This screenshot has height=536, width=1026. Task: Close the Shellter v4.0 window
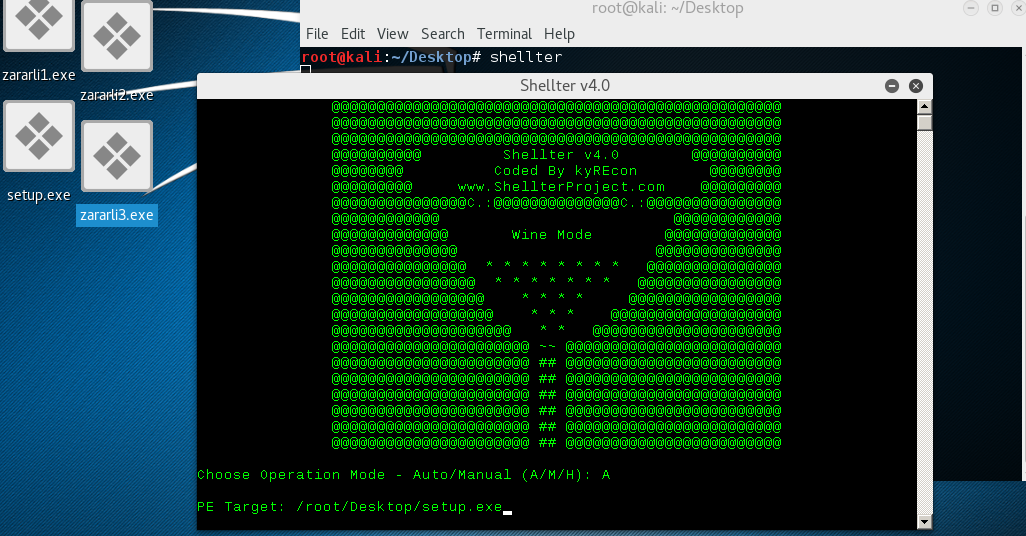915,86
